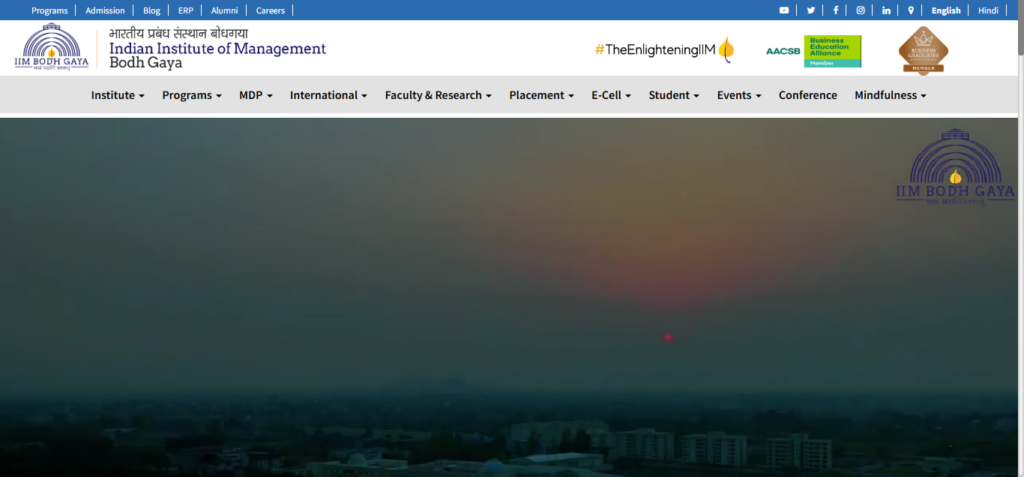
Task: Open the YouTube icon link
Action: [784, 10]
